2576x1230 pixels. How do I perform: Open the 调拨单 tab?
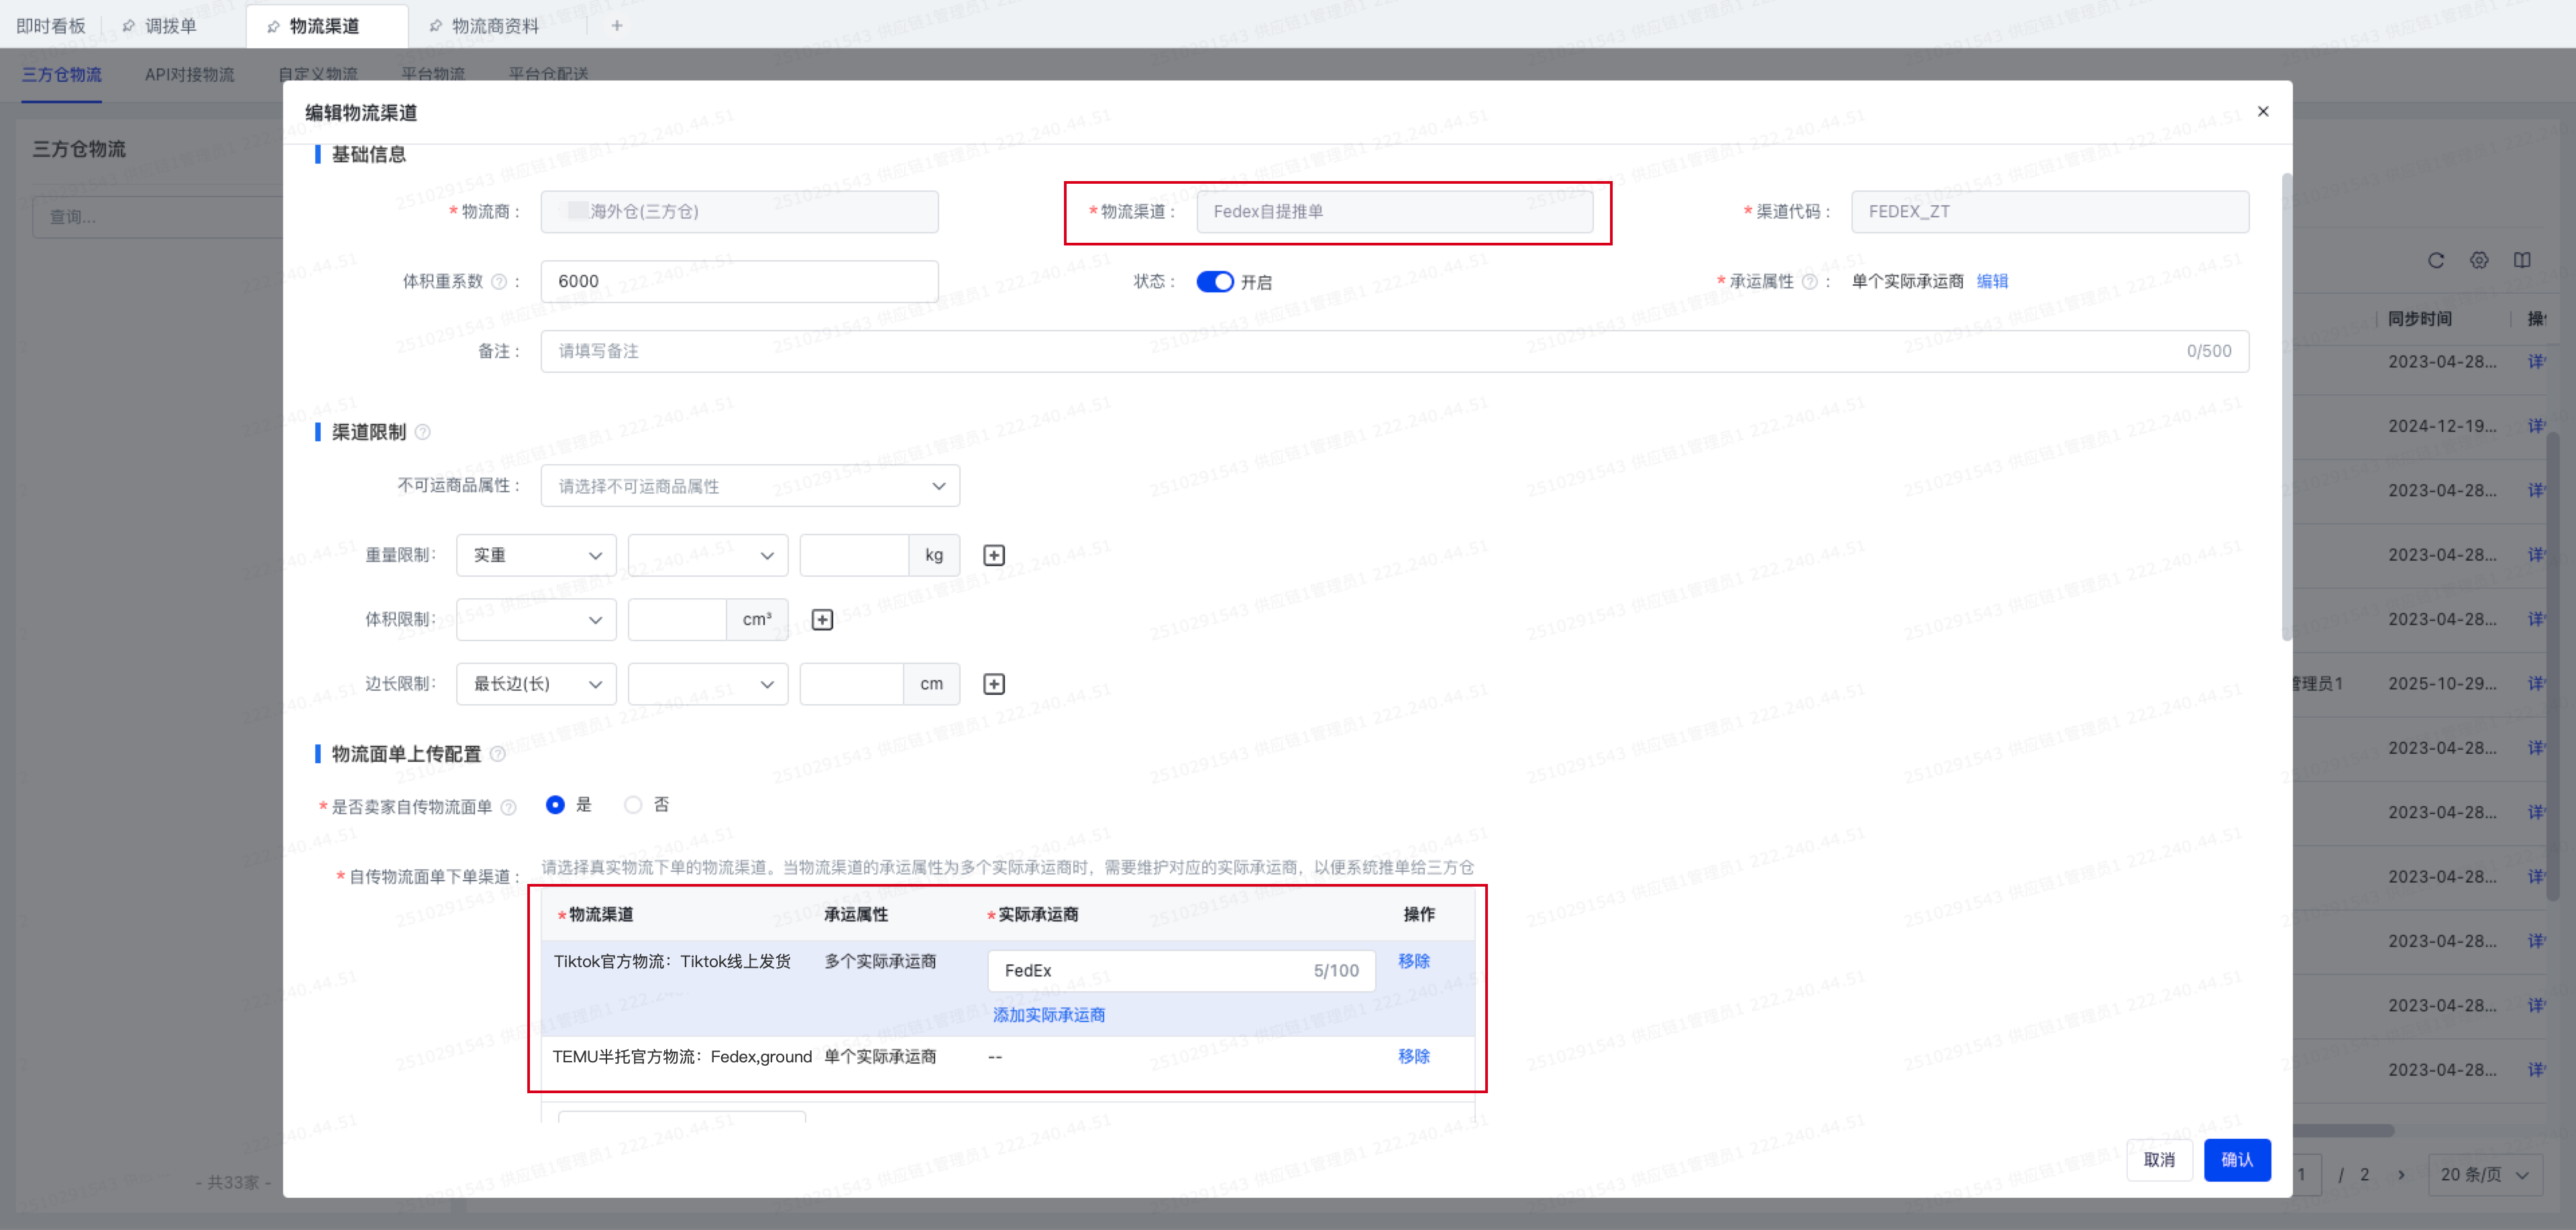click(170, 26)
